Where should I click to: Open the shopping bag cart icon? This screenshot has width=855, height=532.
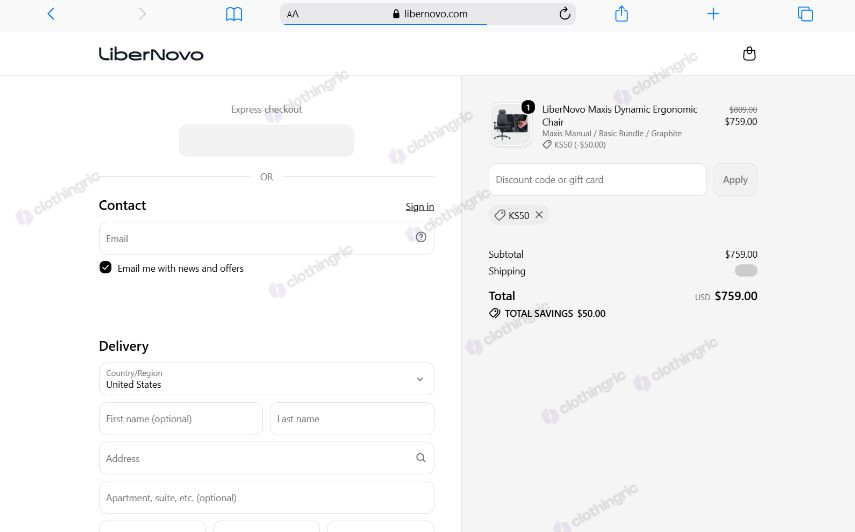749,53
